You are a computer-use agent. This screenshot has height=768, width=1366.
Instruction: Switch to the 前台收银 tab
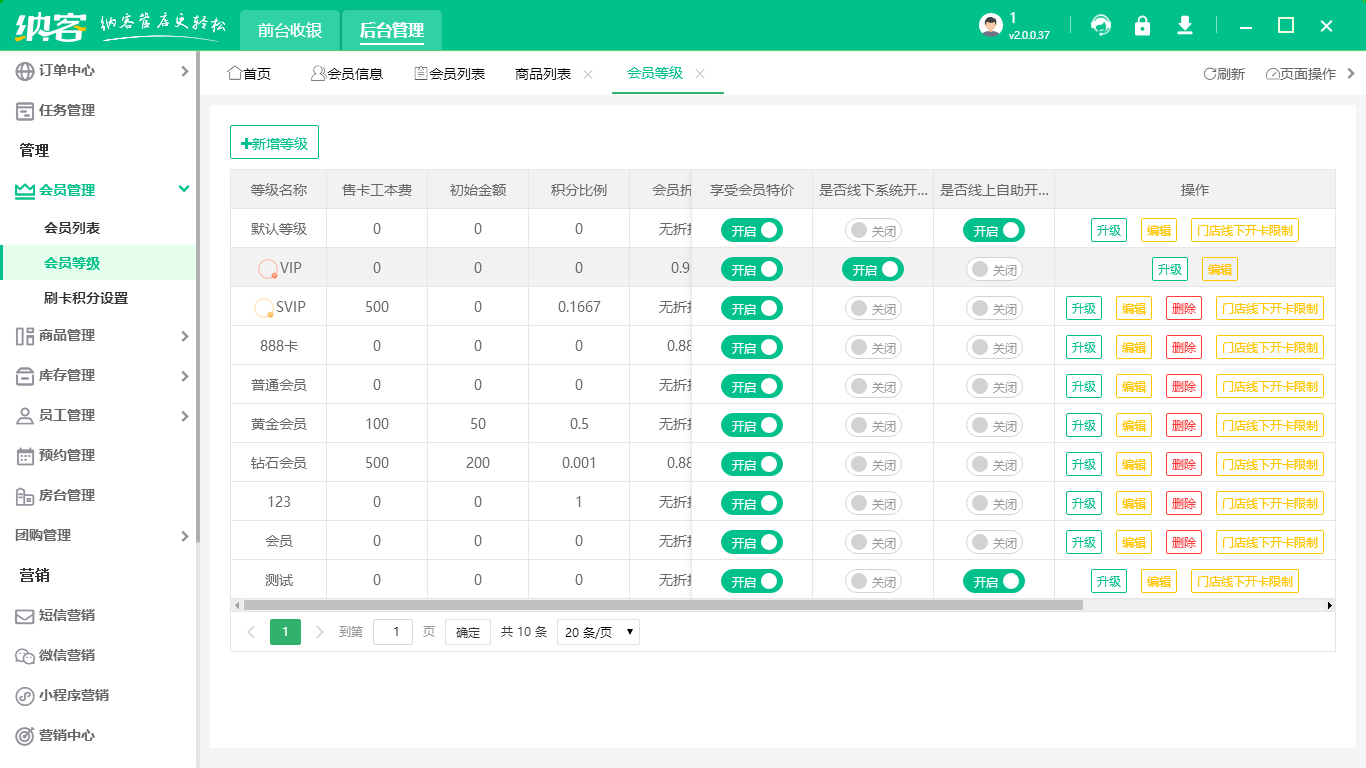pyautogui.click(x=290, y=30)
